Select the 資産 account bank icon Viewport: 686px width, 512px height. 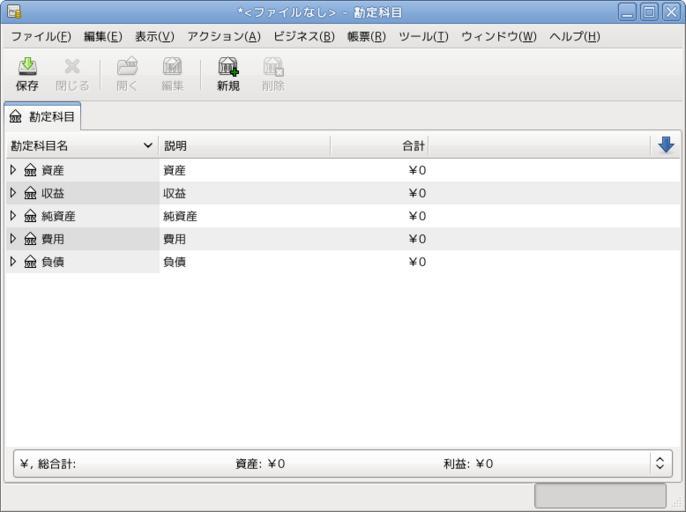pos(30,171)
